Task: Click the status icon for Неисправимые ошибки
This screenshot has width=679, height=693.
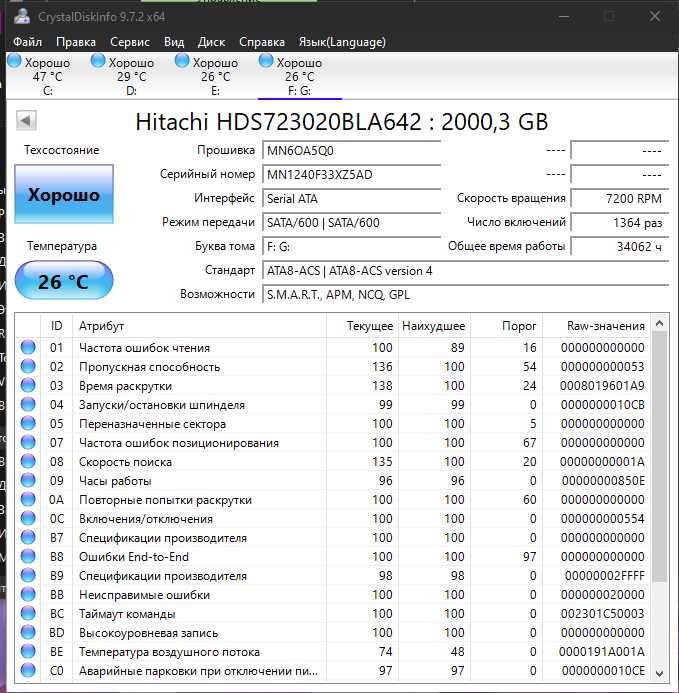Action: click(28, 594)
